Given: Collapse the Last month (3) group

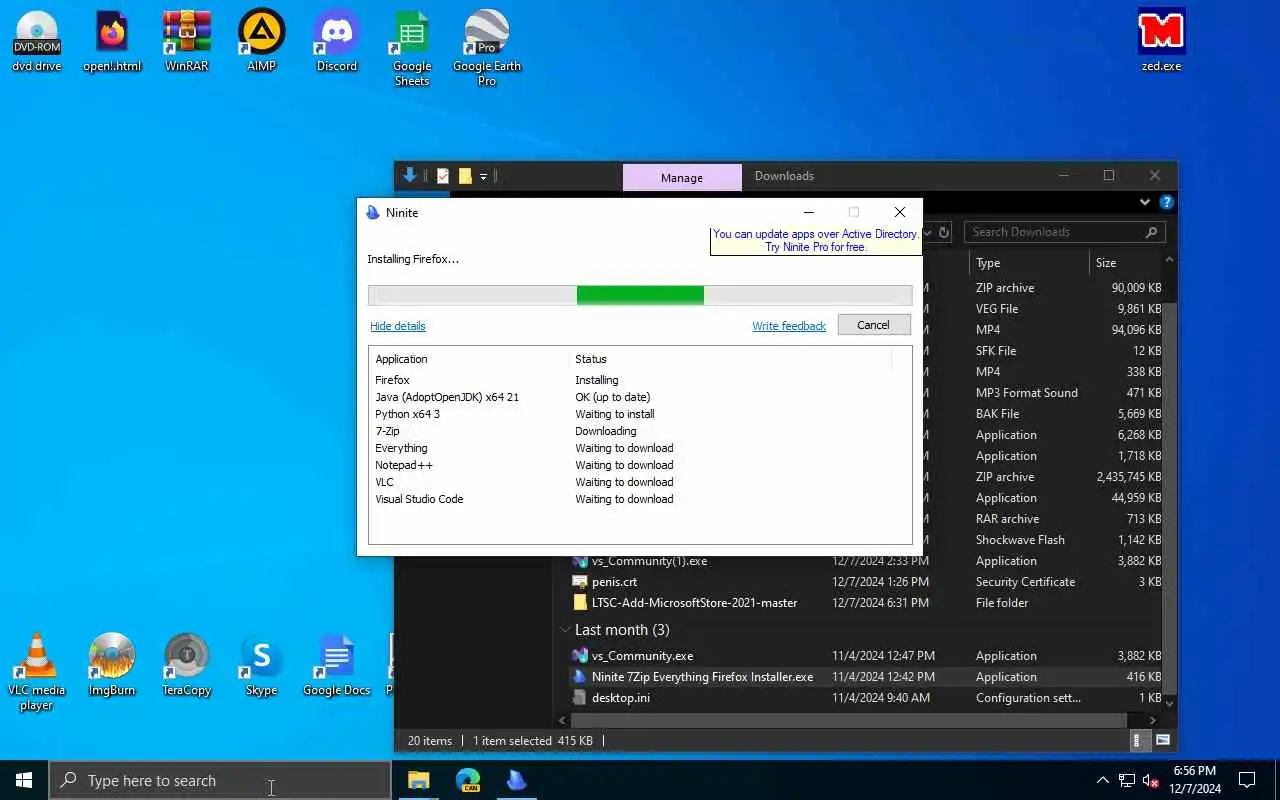Looking at the screenshot, I should pos(565,630).
